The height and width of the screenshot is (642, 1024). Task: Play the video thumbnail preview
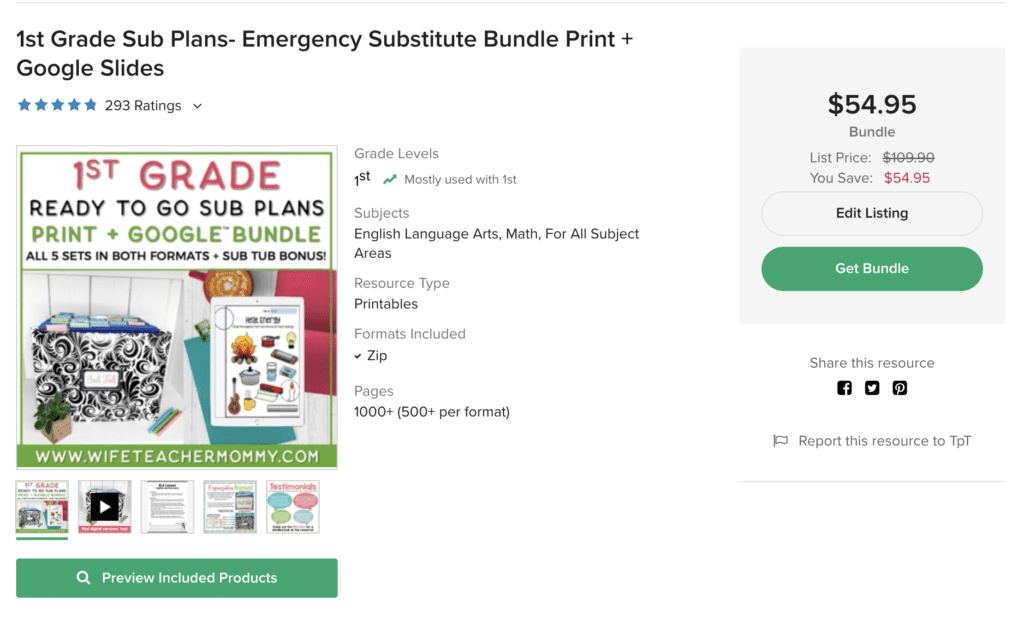pos(104,507)
